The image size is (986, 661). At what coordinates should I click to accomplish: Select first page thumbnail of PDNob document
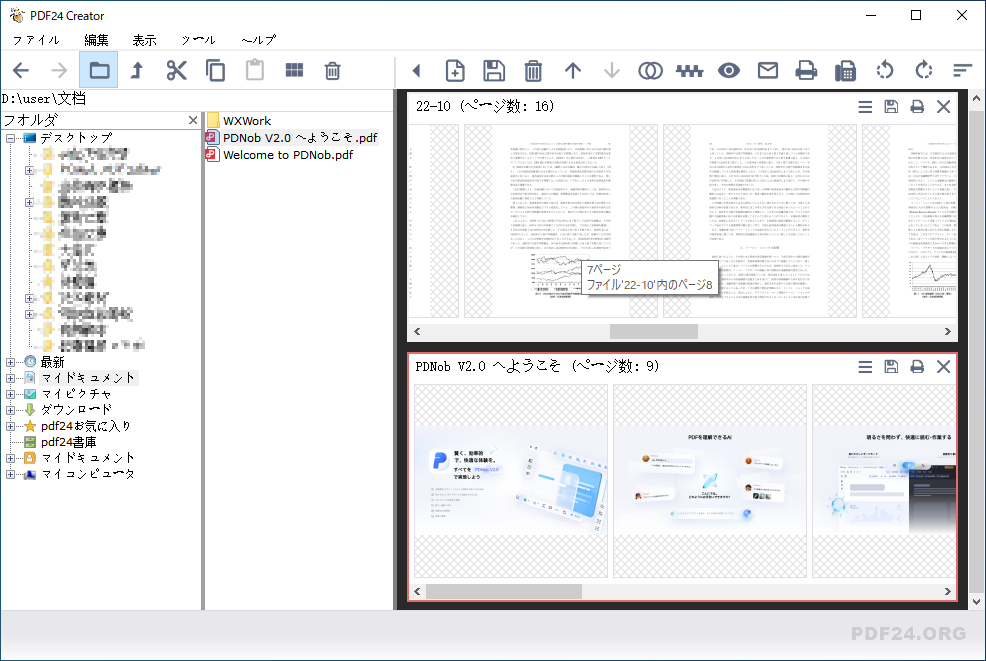(x=511, y=481)
